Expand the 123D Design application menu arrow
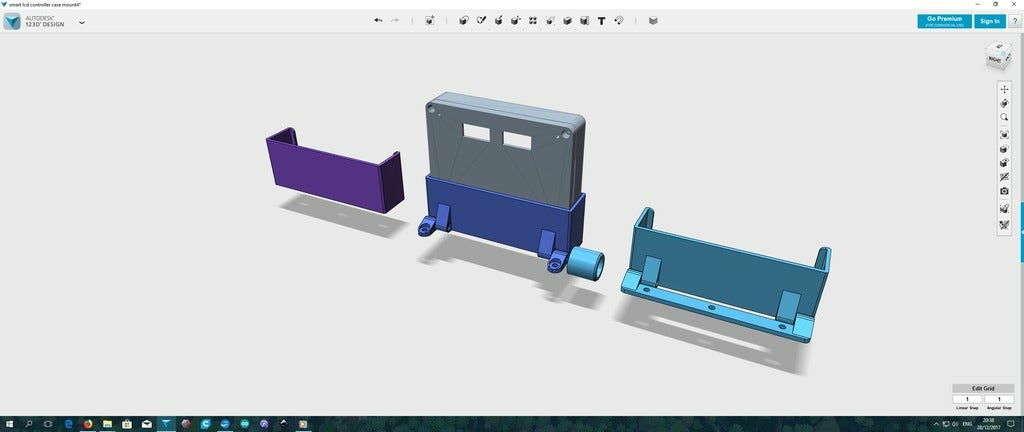1024x432 pixels. point(81,22)
